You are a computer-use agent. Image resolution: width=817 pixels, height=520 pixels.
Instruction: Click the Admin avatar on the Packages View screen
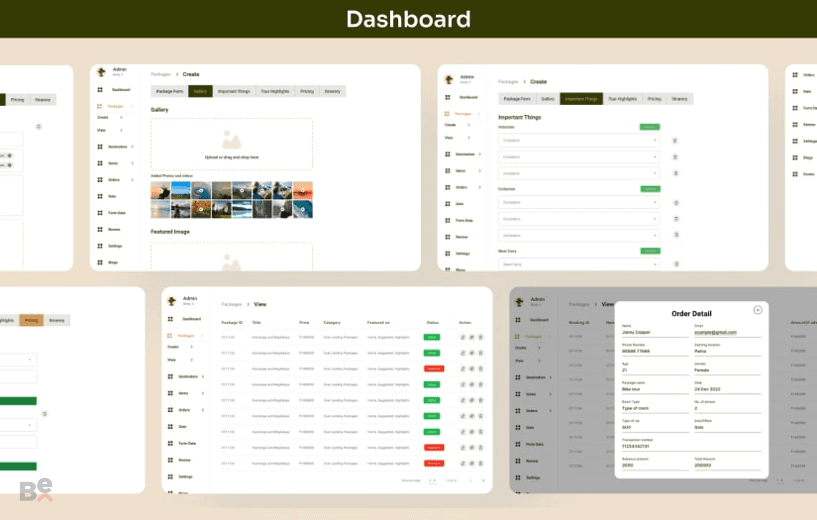tap(171, 301)
